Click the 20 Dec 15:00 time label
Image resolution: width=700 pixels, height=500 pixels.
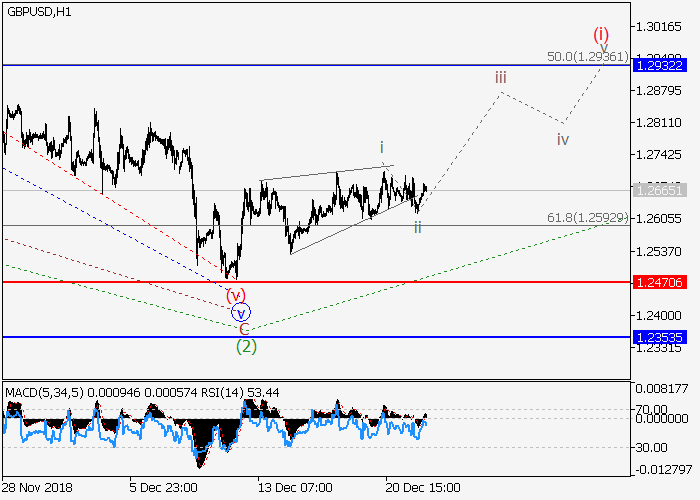tap(423, 488)
